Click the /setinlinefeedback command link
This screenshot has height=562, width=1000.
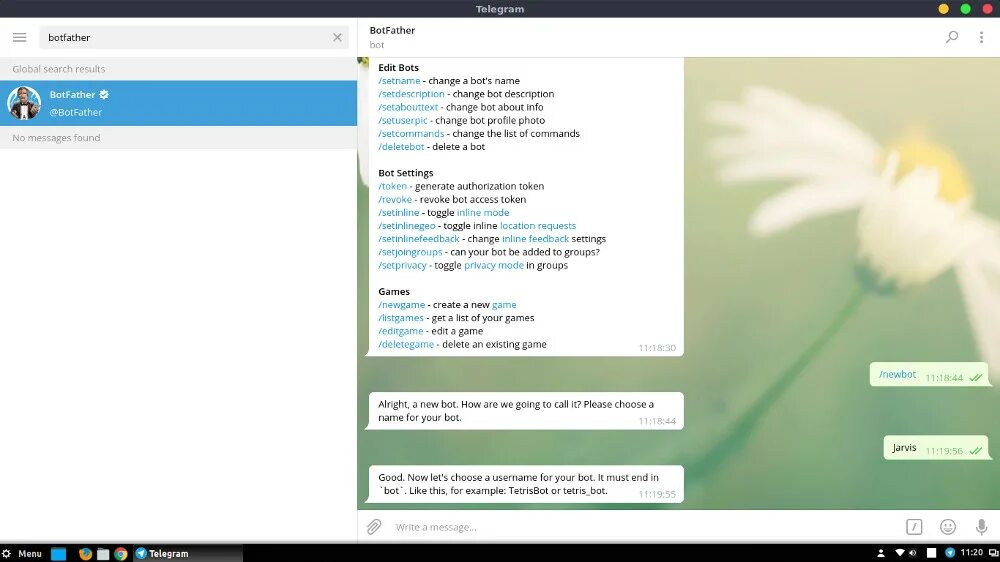(x=418, y=239)
